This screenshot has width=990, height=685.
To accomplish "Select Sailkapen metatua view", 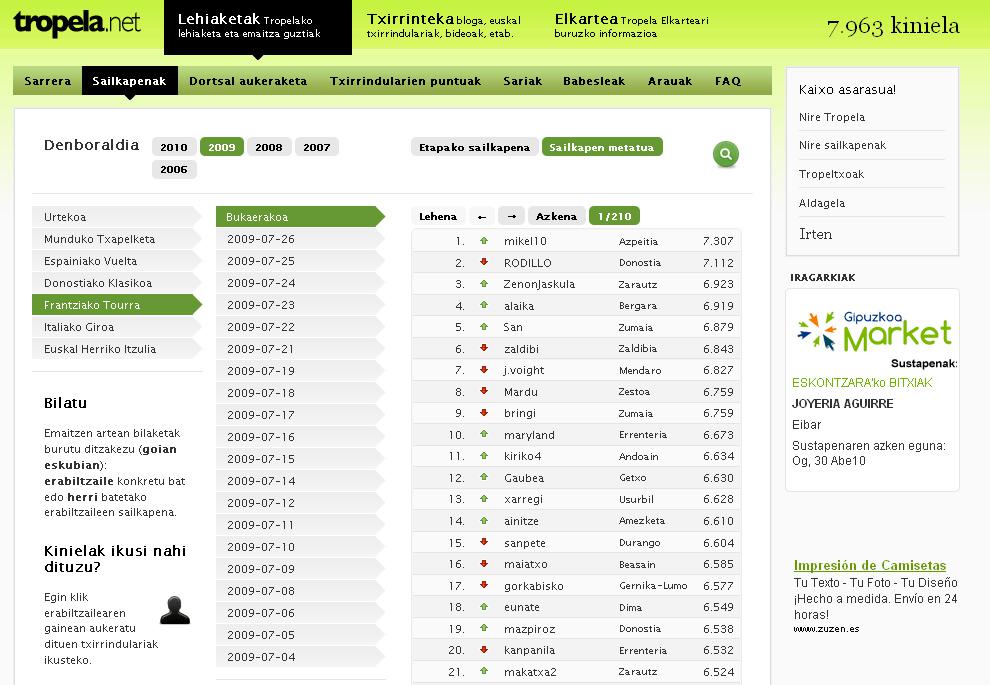I will (602, 147).
